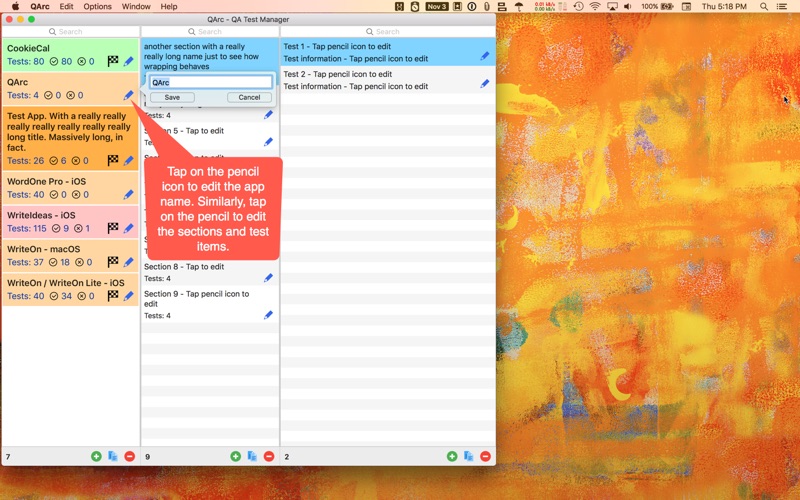Click Cancel in the rename popup

[249, 97]
